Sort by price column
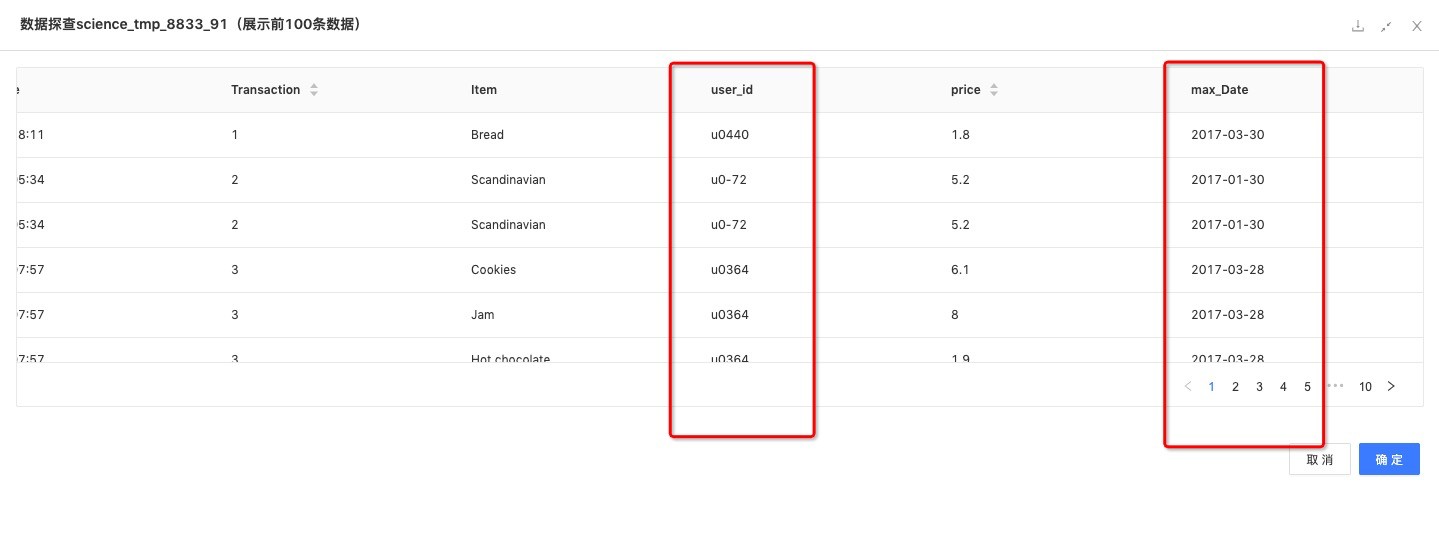This screenshot has height=554, width=1439. [x=994, y=90]
